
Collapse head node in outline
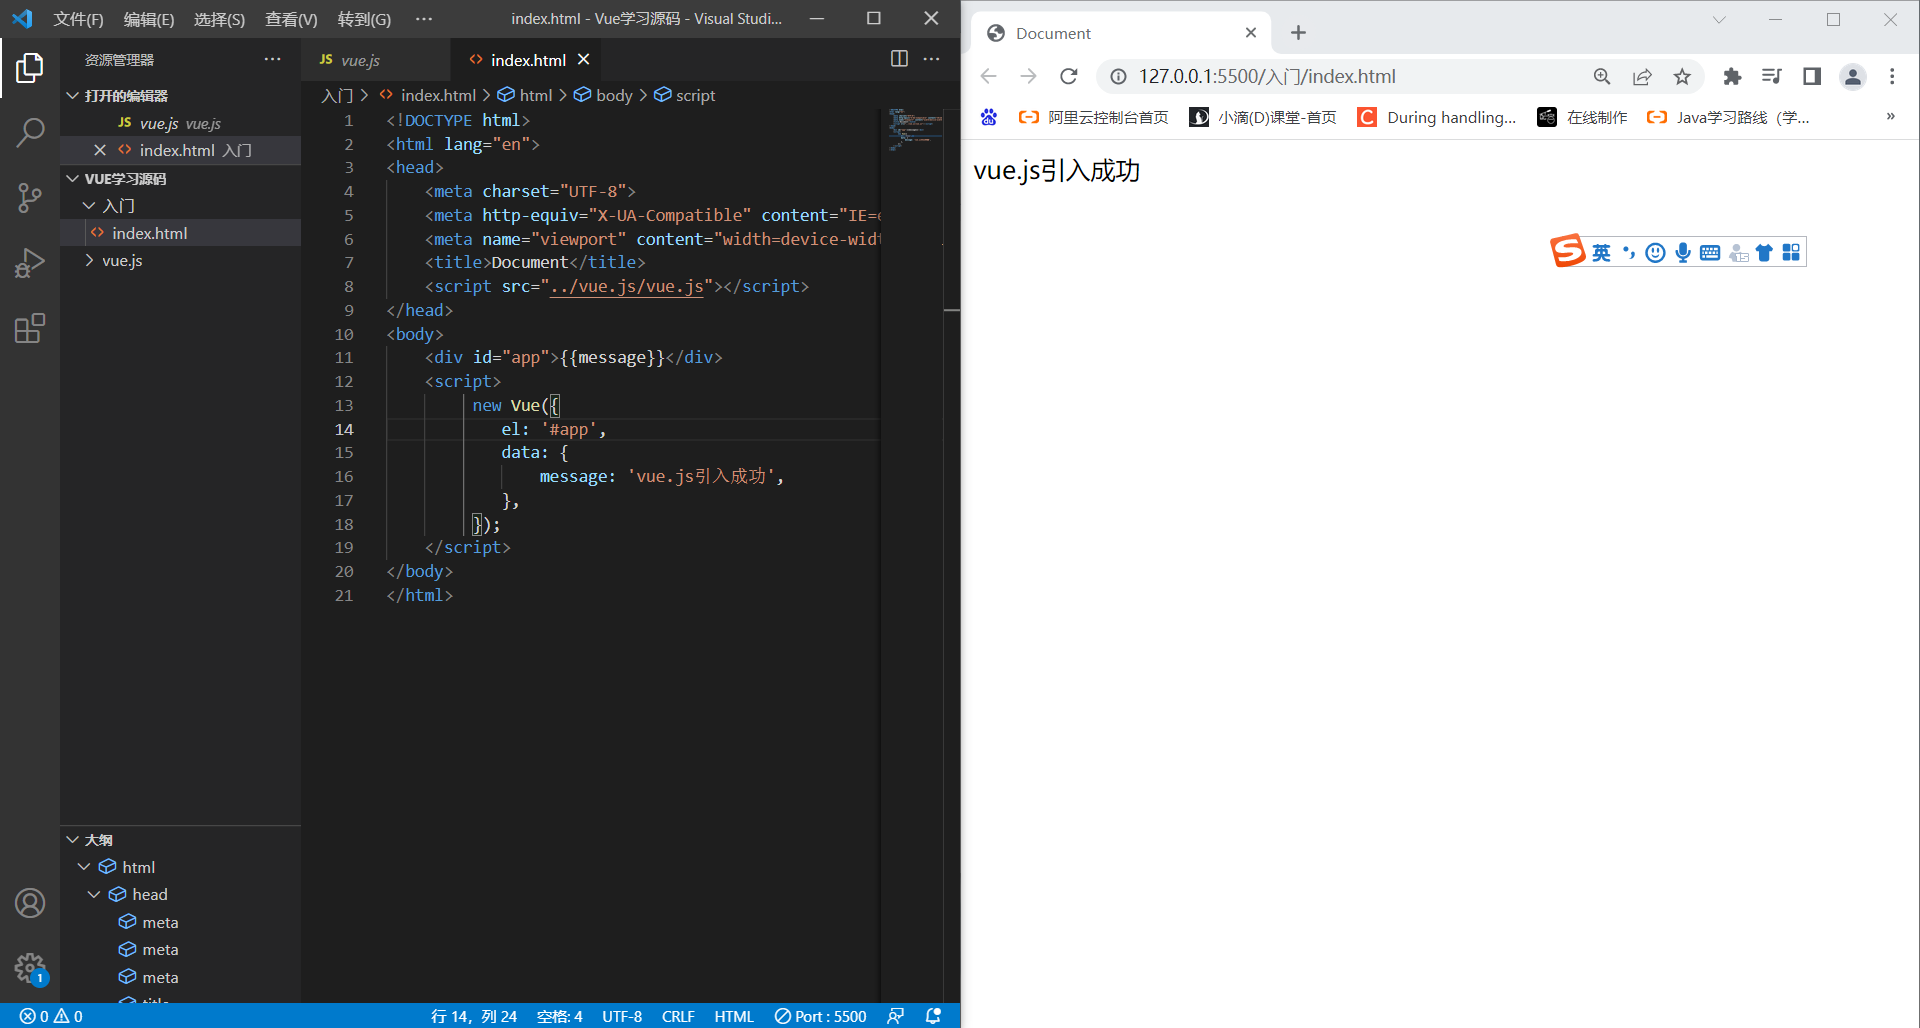pos(94,894)
